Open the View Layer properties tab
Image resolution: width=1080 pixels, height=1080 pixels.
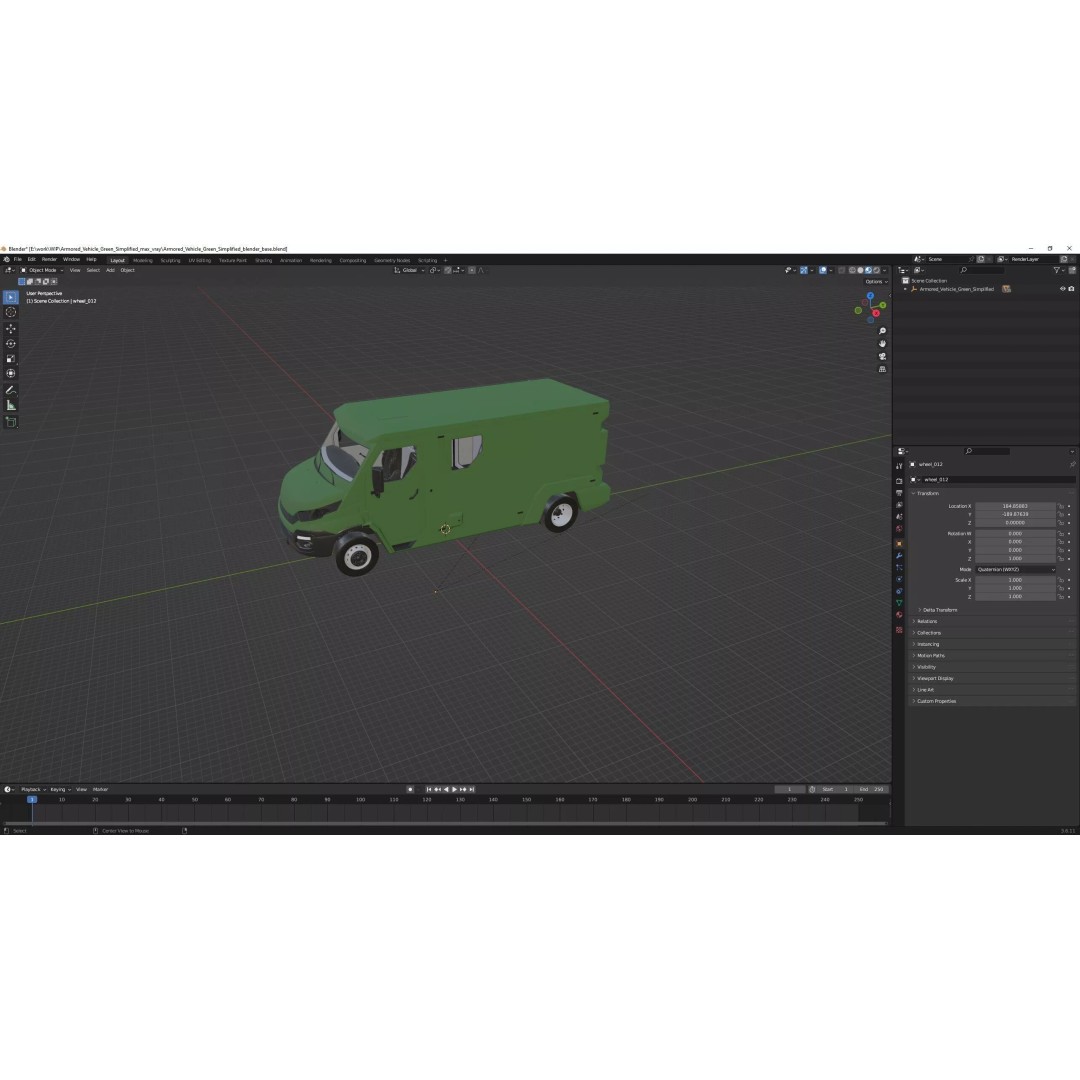coord(899,505)
